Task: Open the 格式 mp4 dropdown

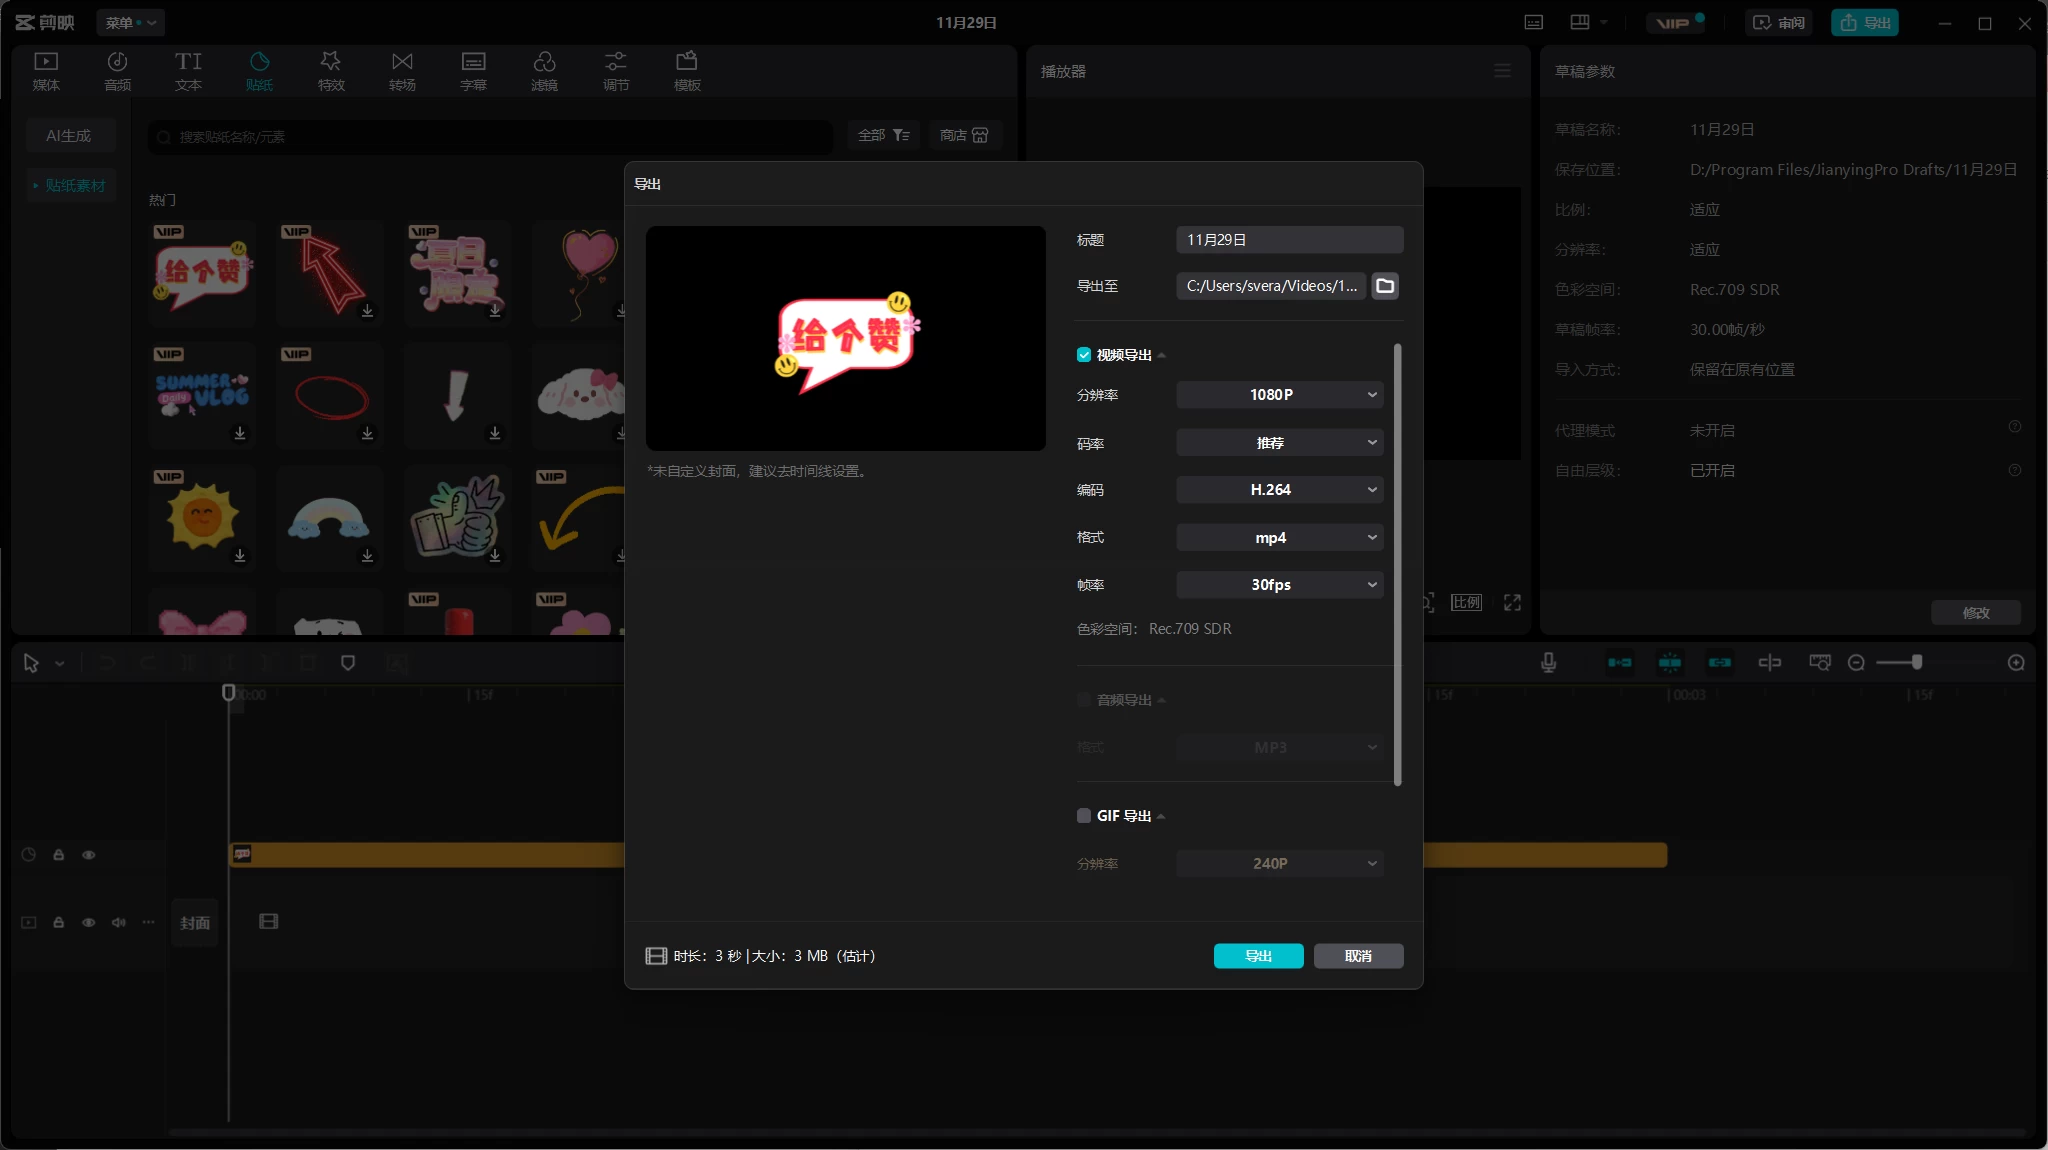Action: [x=1278, y=537]
